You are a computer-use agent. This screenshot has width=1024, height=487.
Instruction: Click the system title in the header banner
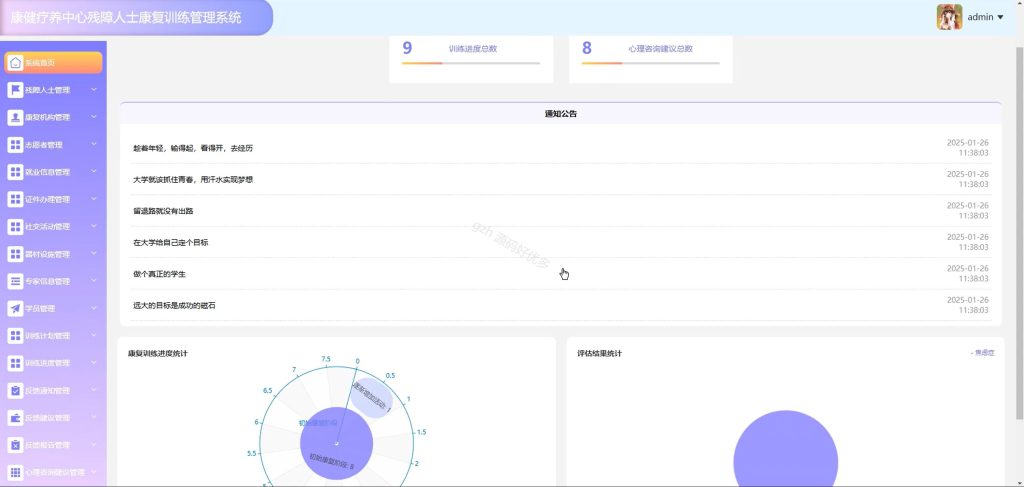pos(126,18)
